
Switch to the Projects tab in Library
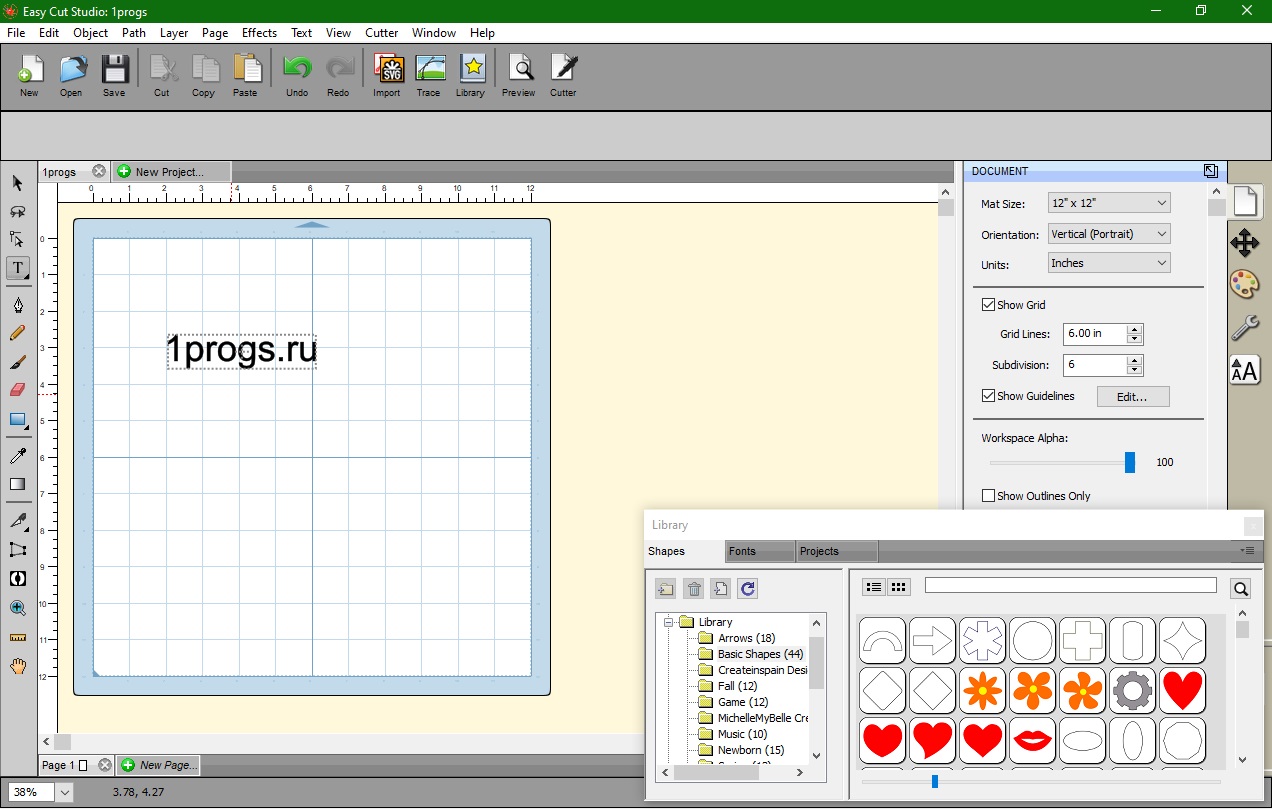click(836, 551)
